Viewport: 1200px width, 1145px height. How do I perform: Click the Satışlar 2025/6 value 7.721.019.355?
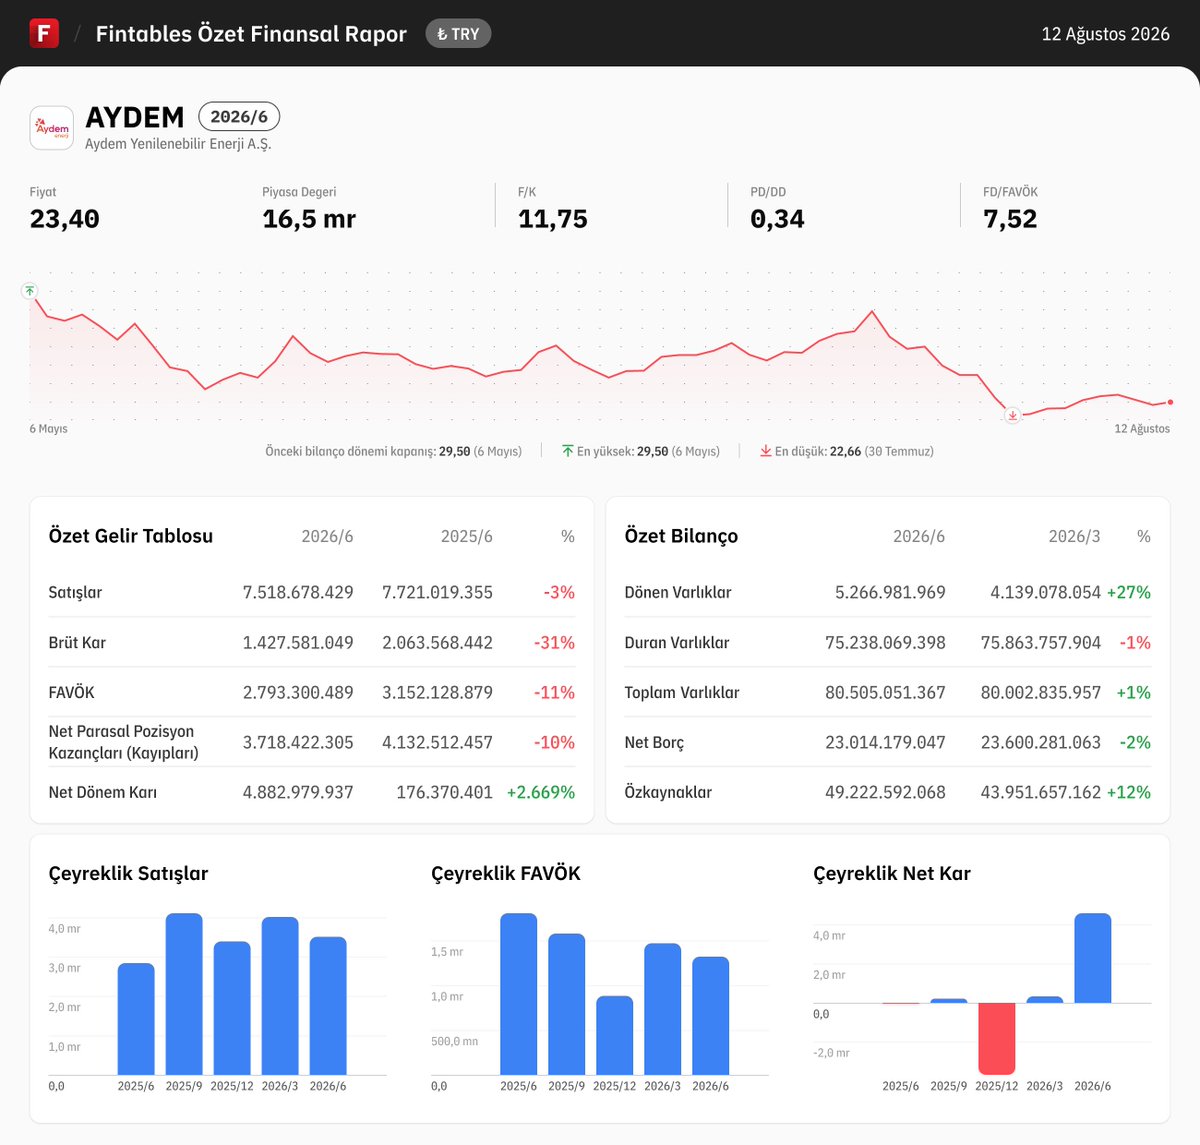[x=437, y=592]
